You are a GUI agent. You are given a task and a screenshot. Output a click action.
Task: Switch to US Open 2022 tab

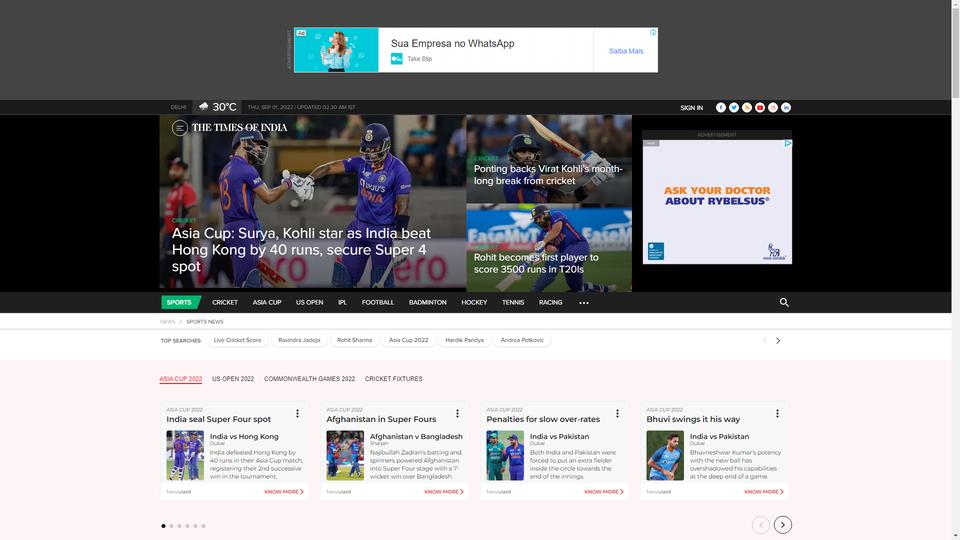[233, 379]
